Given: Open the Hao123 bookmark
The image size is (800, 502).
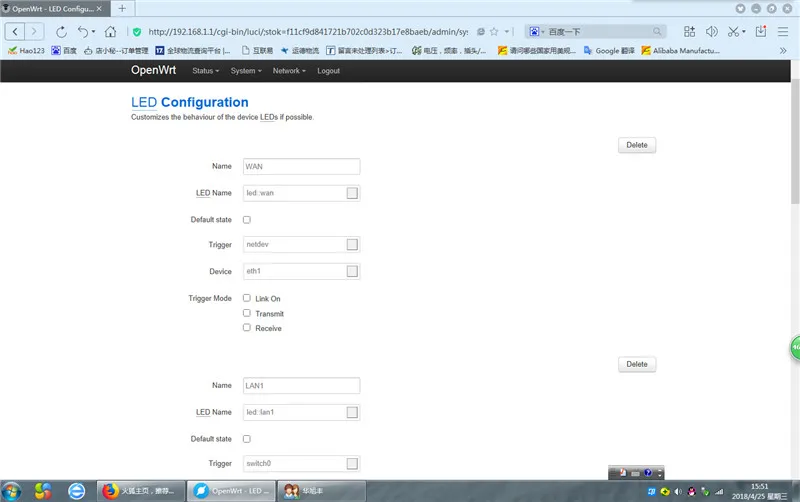Looking at the screenshot, I should (27, 51).
